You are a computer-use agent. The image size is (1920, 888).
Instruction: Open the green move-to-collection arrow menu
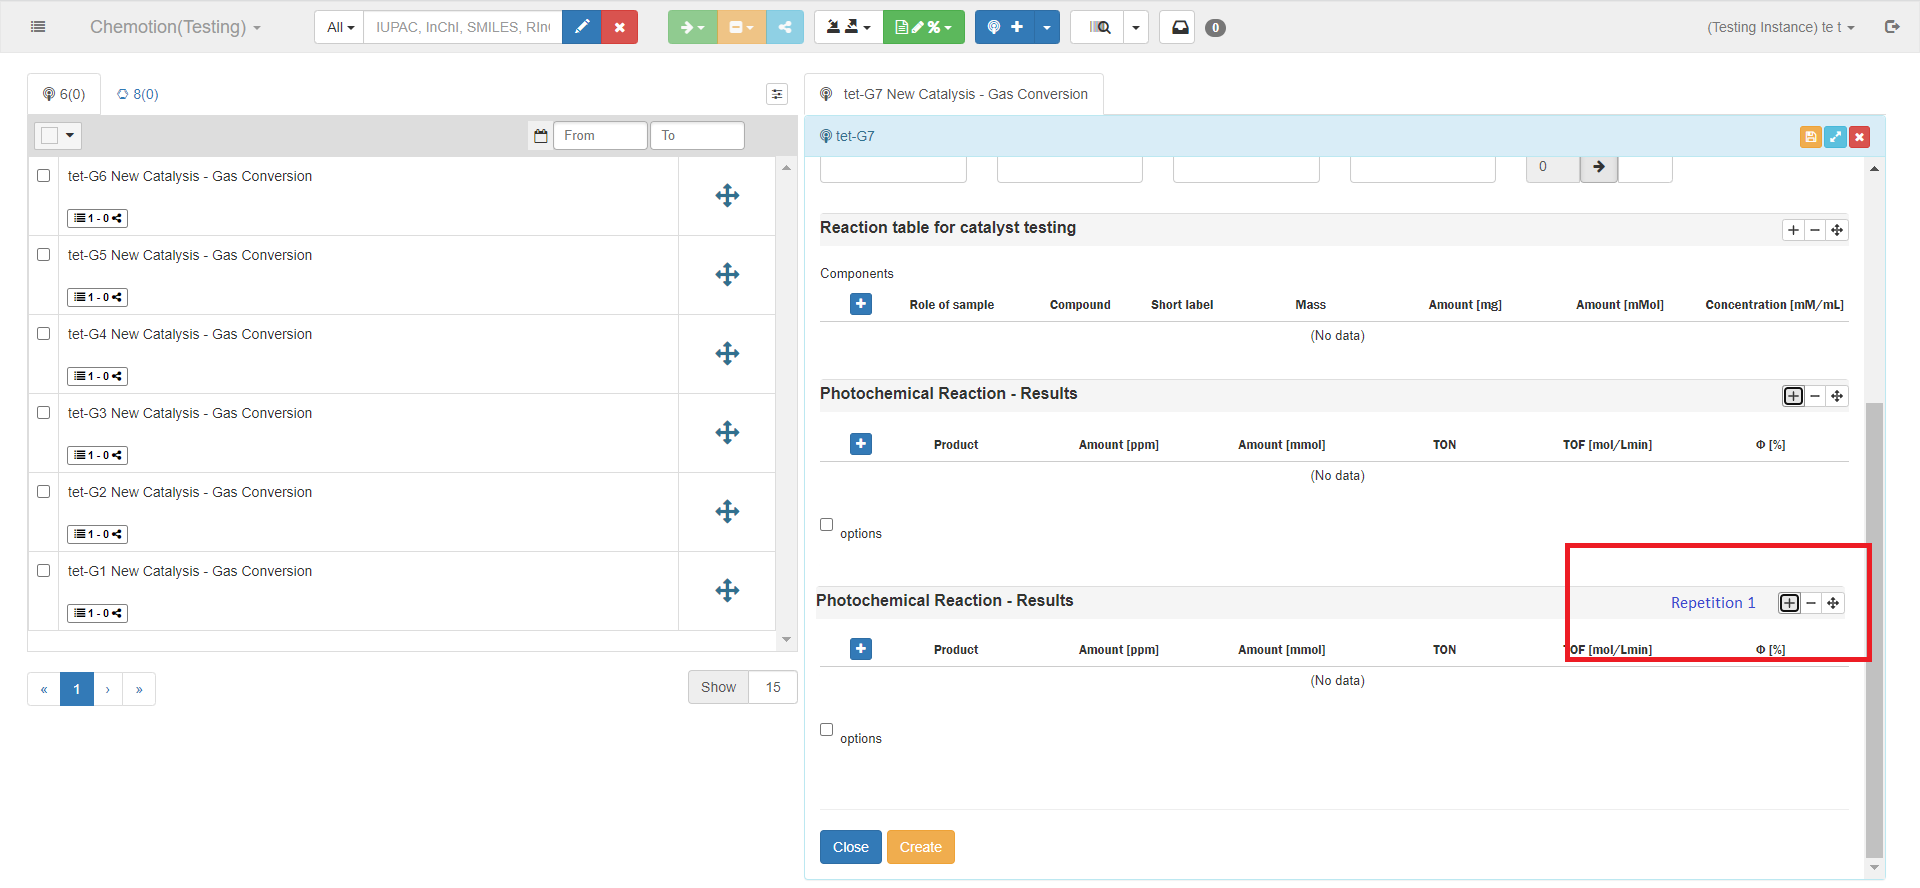[693, 27]
